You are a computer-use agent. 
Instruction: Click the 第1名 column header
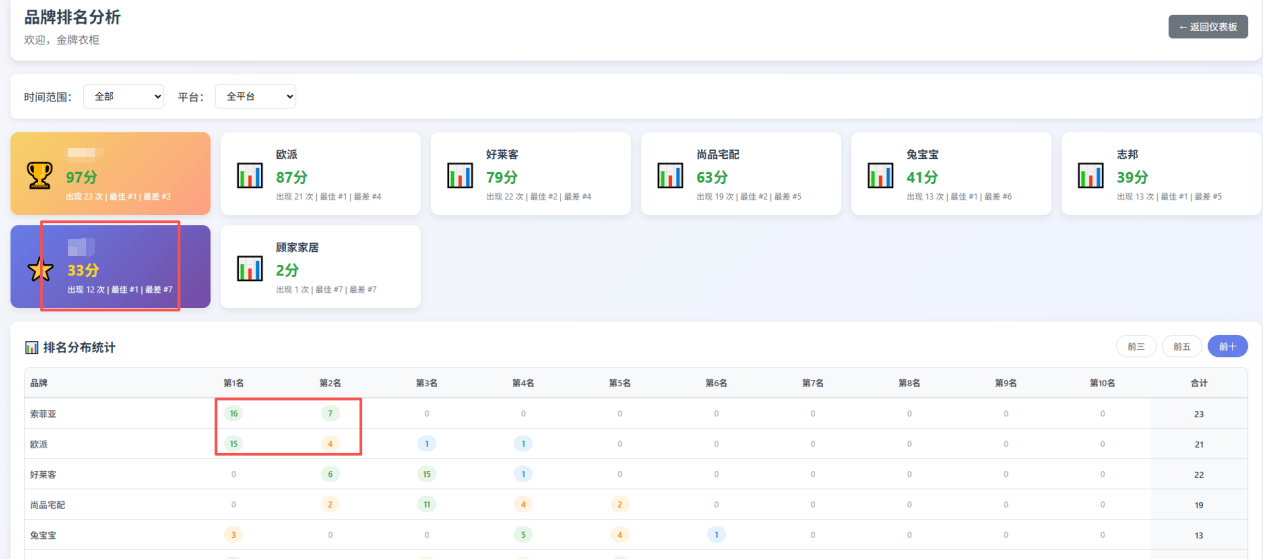(233, 383)
